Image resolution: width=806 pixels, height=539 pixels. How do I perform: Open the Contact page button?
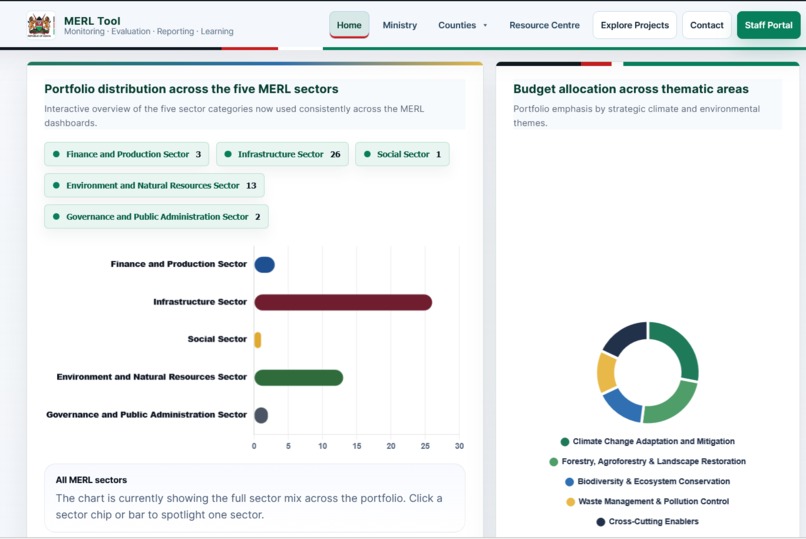tap(707, 25)
